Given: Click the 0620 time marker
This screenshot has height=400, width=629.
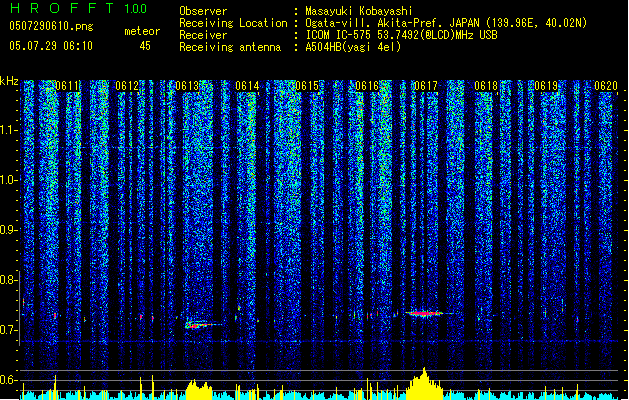Looking at the screenshot, I should point(606,86).
